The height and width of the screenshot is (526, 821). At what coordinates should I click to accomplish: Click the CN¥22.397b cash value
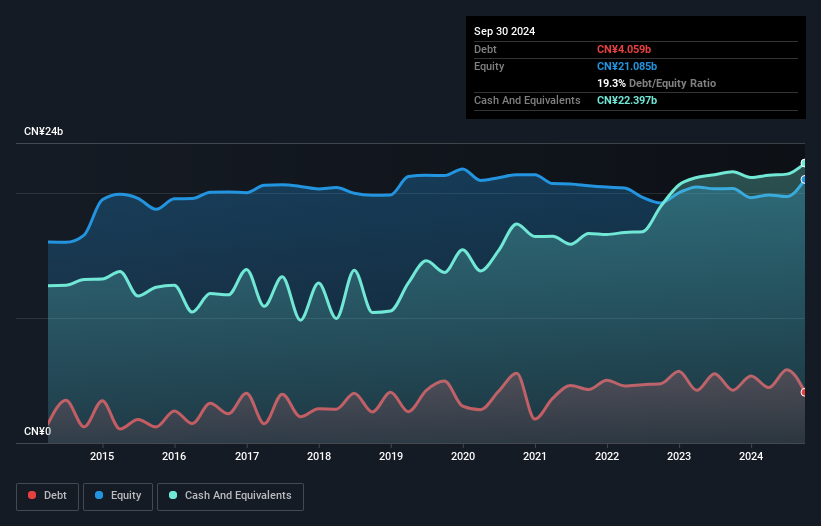click(627, 100)
